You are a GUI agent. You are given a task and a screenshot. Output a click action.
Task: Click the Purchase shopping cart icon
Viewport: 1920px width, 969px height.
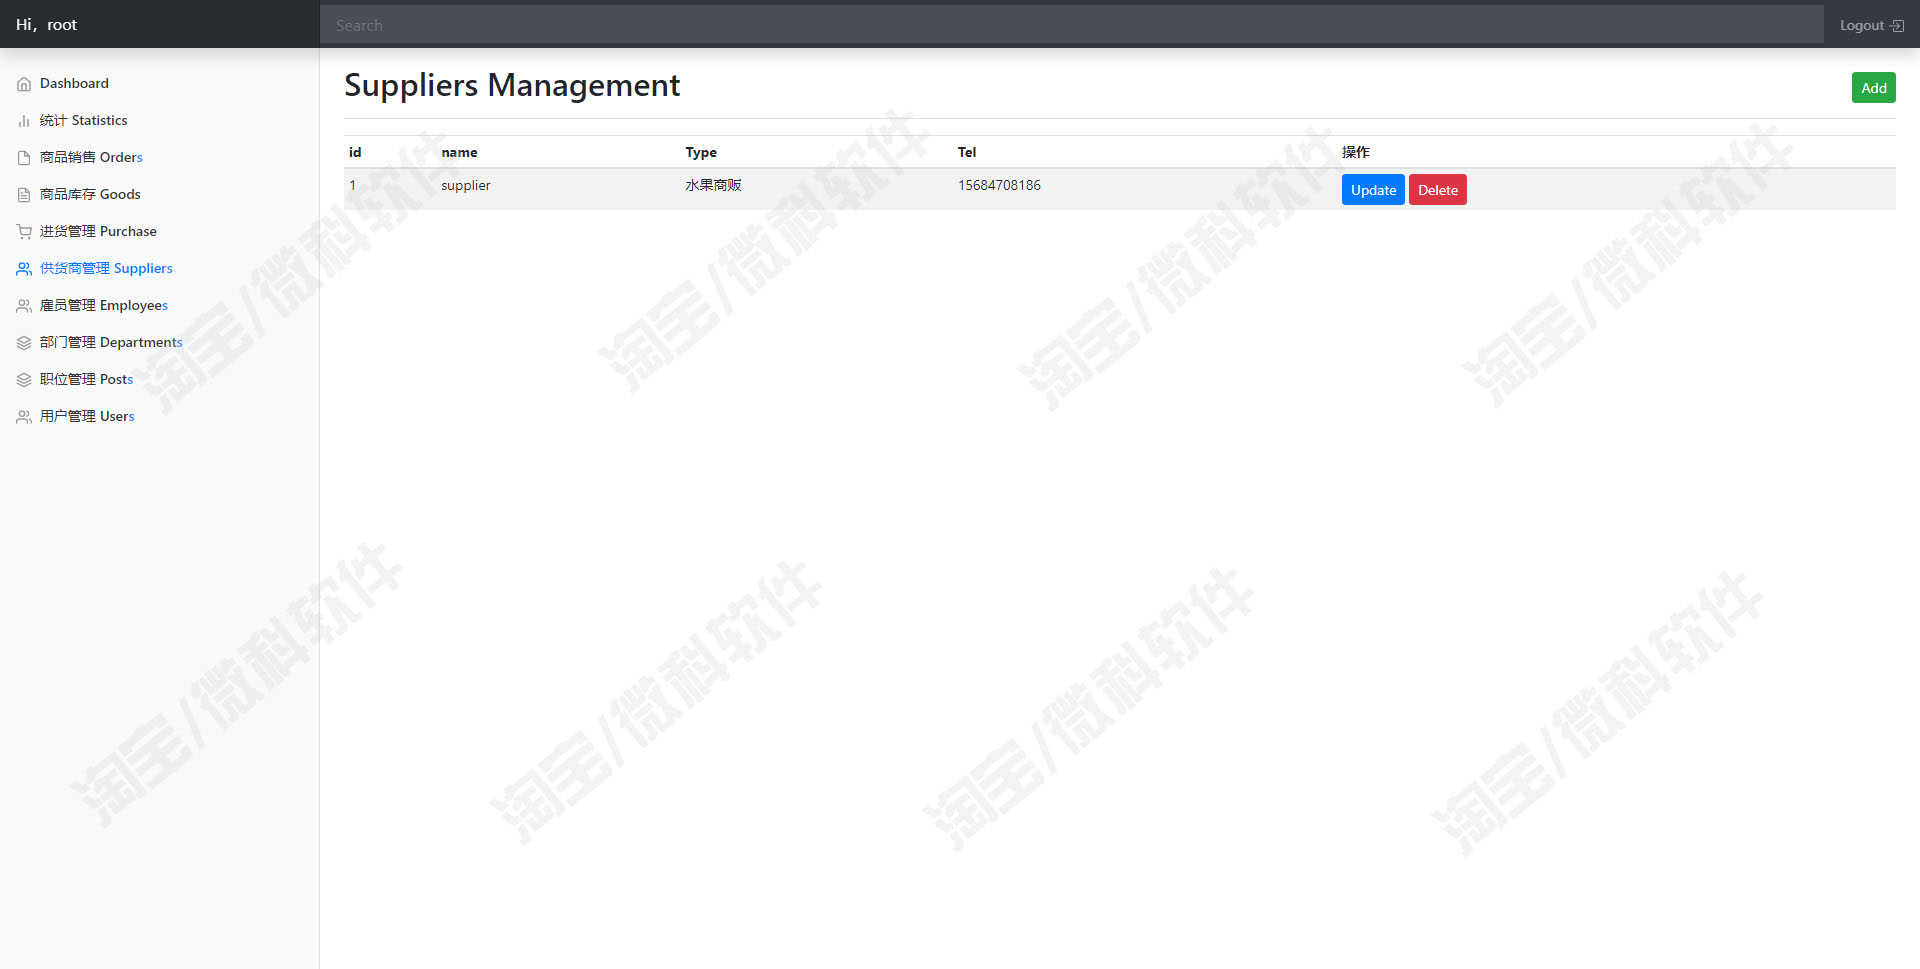click(x=24, y=232)
